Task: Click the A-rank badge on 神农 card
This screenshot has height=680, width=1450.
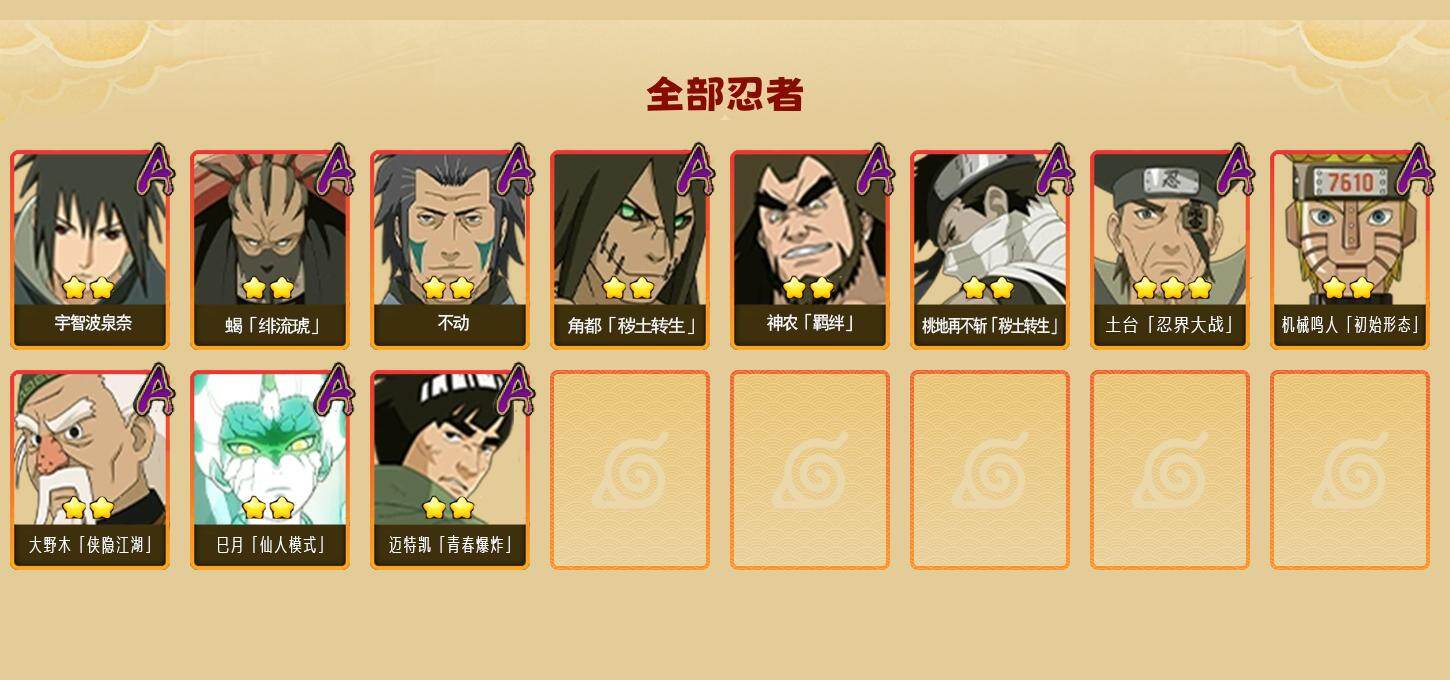Action: click(875, 170)
